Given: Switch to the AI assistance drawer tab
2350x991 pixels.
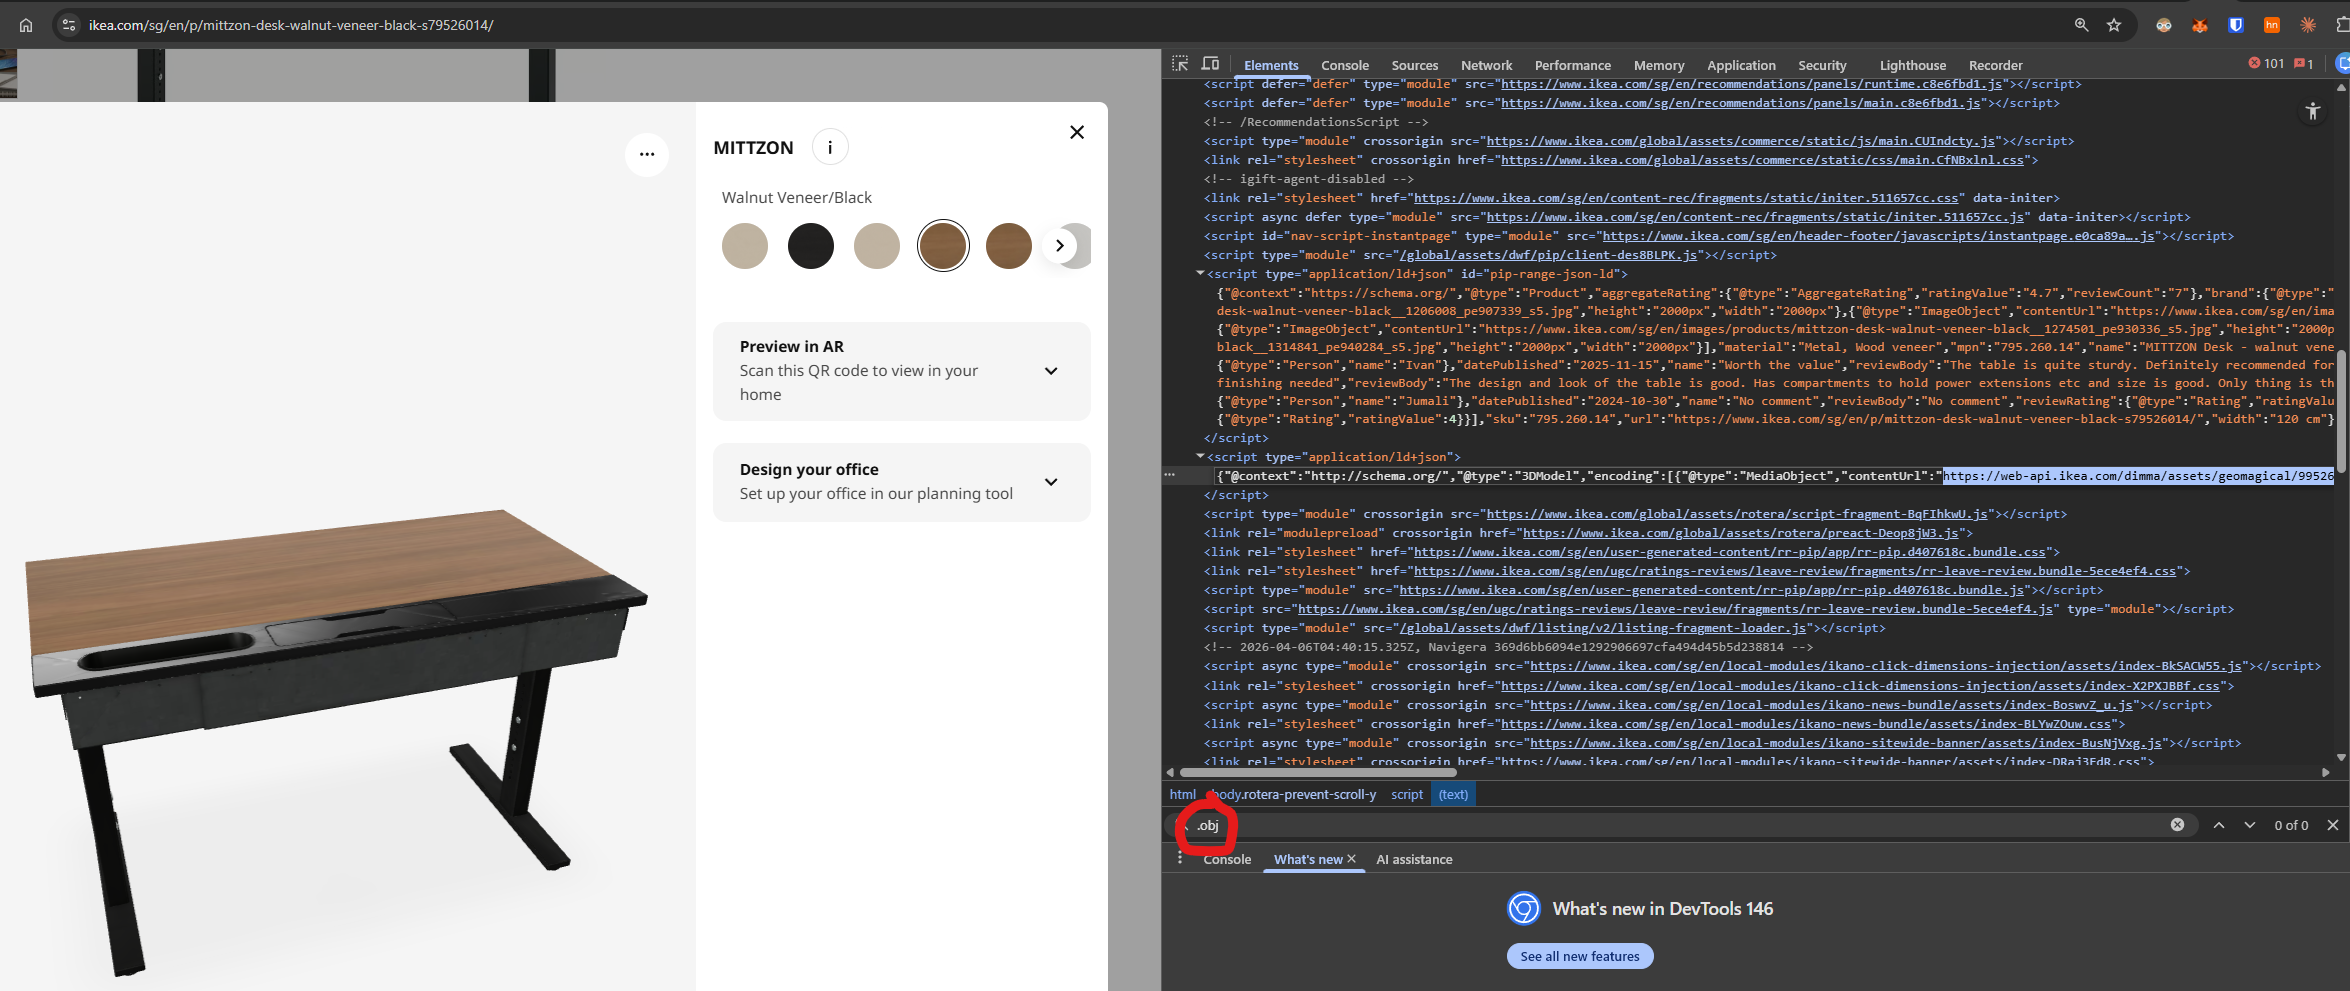Looking at the screenshot, I should (1414, 859).
